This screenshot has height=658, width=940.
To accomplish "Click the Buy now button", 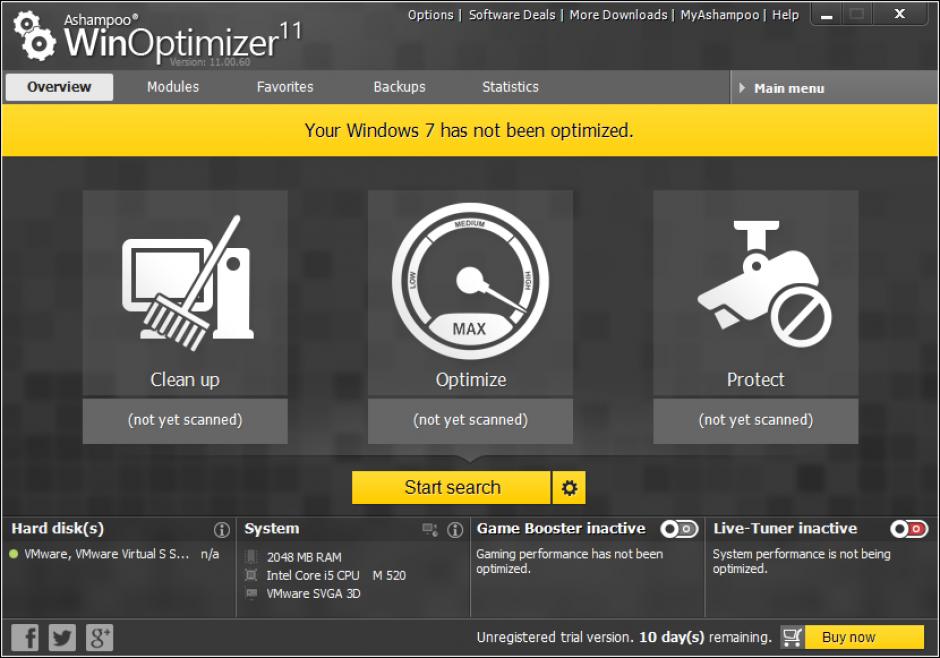I will (864, 637).
